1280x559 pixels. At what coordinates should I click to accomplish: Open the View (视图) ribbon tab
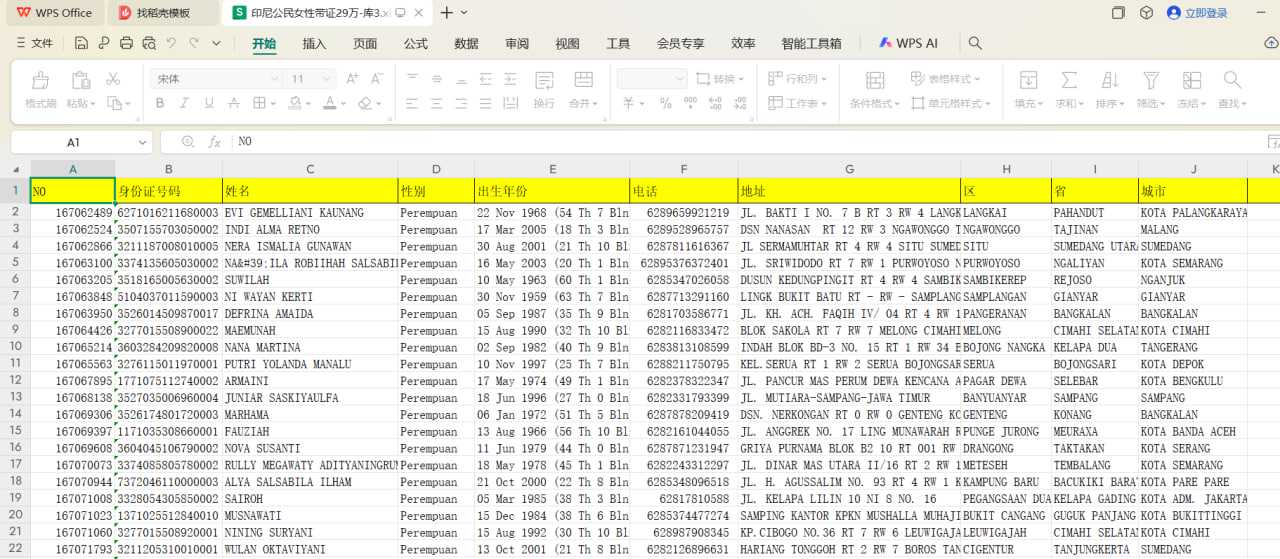pos(567,43)
